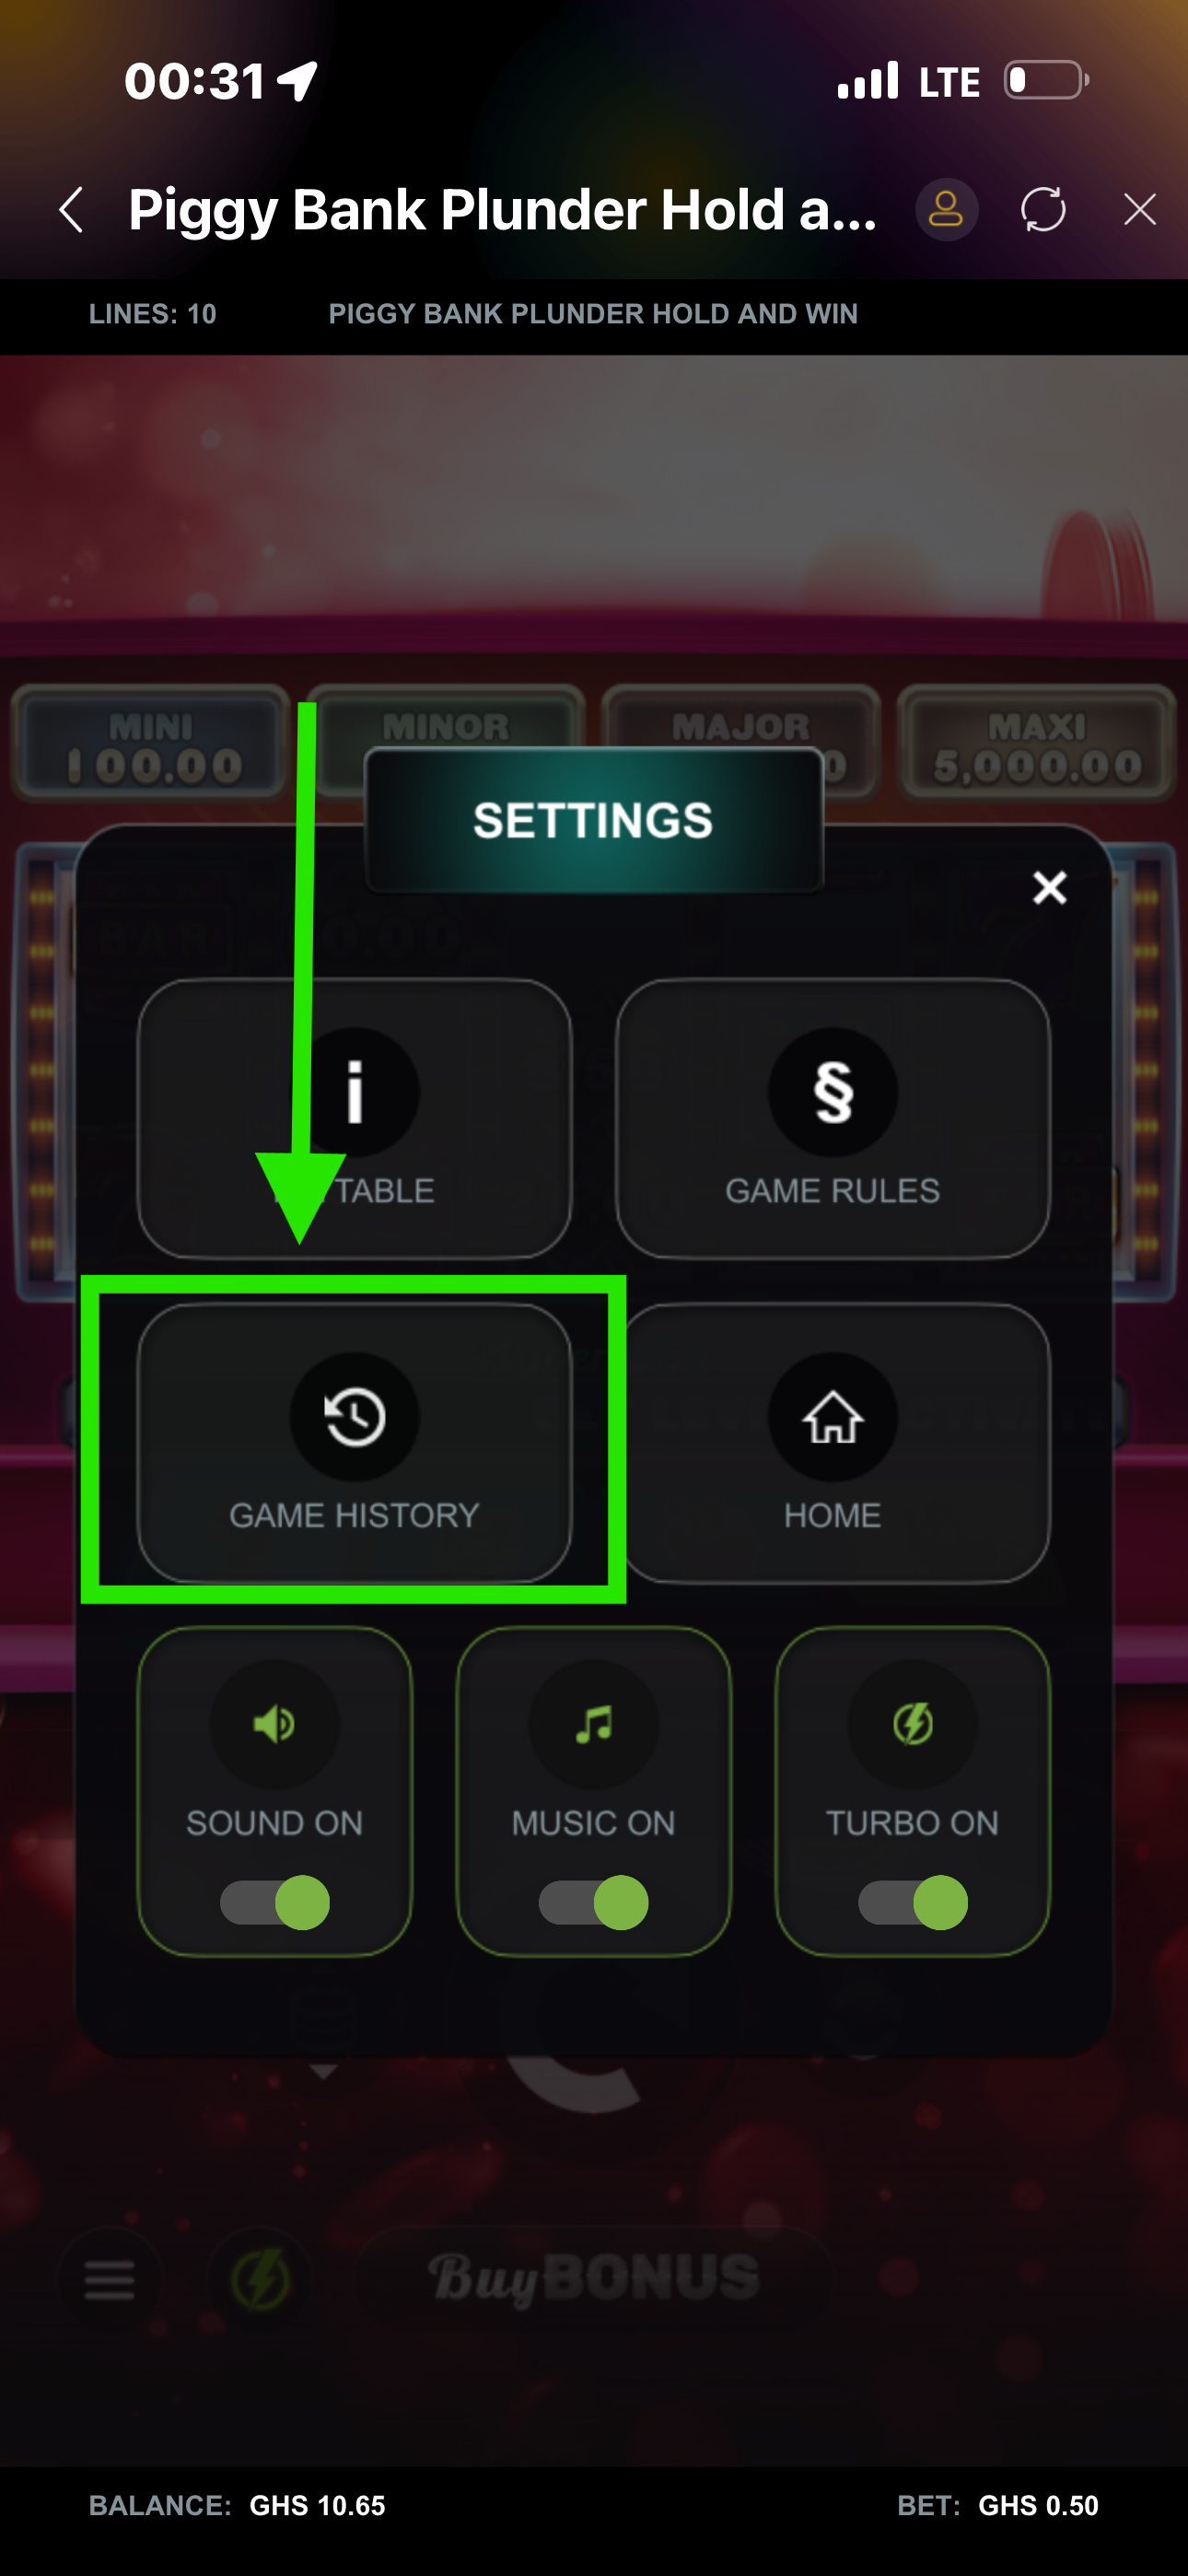Select the GAME RULES label
Viewport: 1188px width, 2576px height.
click(x=832, y=1191)
